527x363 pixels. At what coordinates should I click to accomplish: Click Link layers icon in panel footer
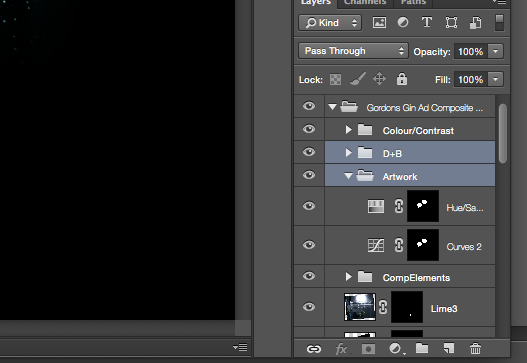pyautogui.click(x=314, y=349)
